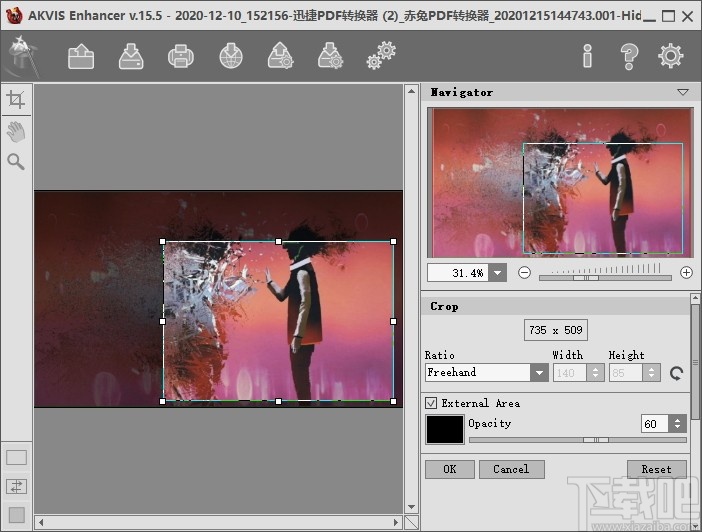Click the Ratio label
This screenshot has width=702, height=532.
pos(440,355)
